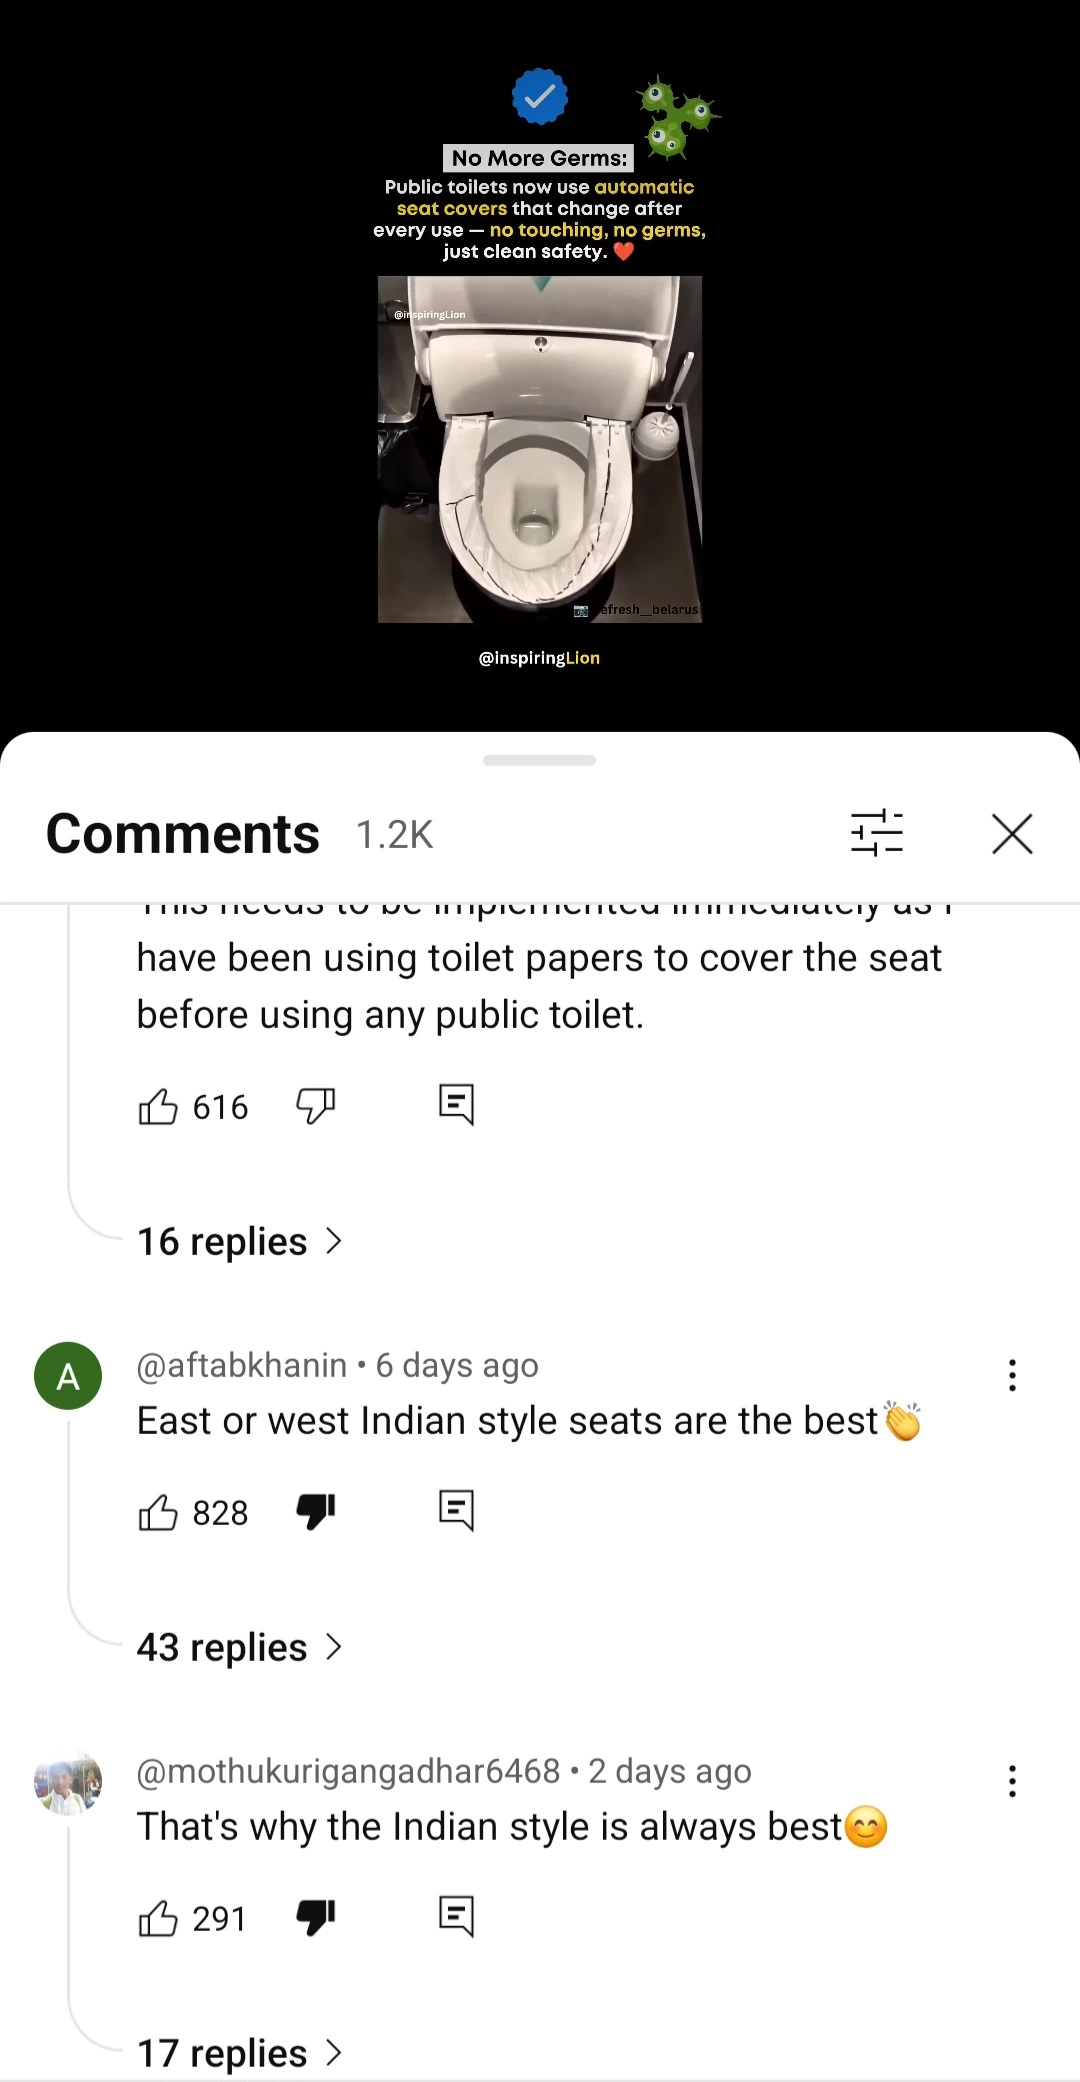Remove dislike on @aftabkhanin comment

click(x=316, y=1512)
